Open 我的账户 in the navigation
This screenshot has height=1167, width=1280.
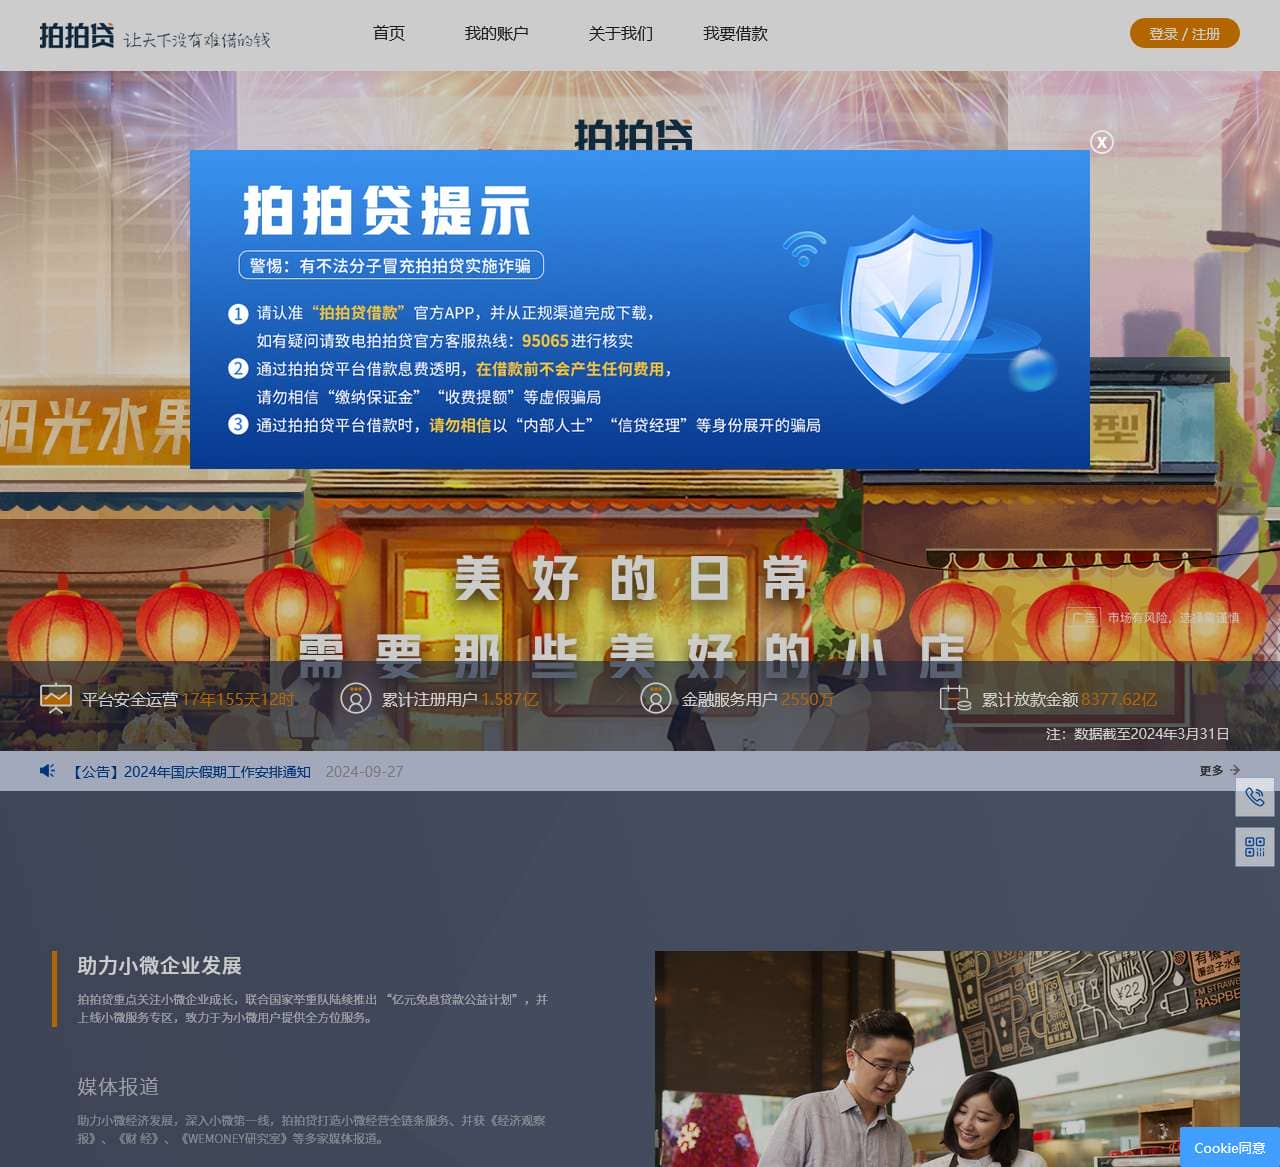(x=496, y=33)
